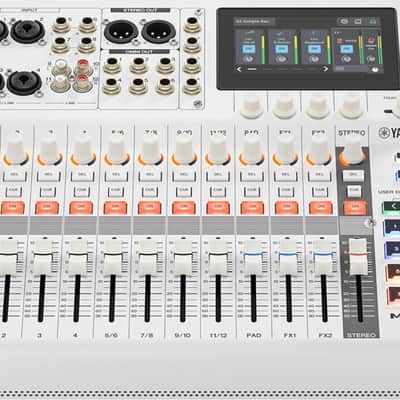
Task: Select the left XLR connector under STEREO OUT
Action: (x=121, y=31)
